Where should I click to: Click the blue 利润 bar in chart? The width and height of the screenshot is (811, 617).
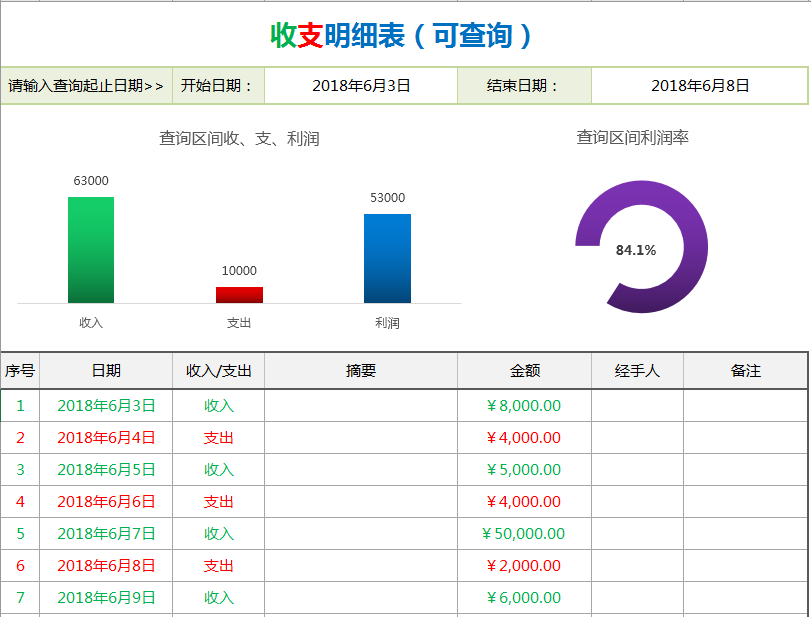tap(387, 259)
